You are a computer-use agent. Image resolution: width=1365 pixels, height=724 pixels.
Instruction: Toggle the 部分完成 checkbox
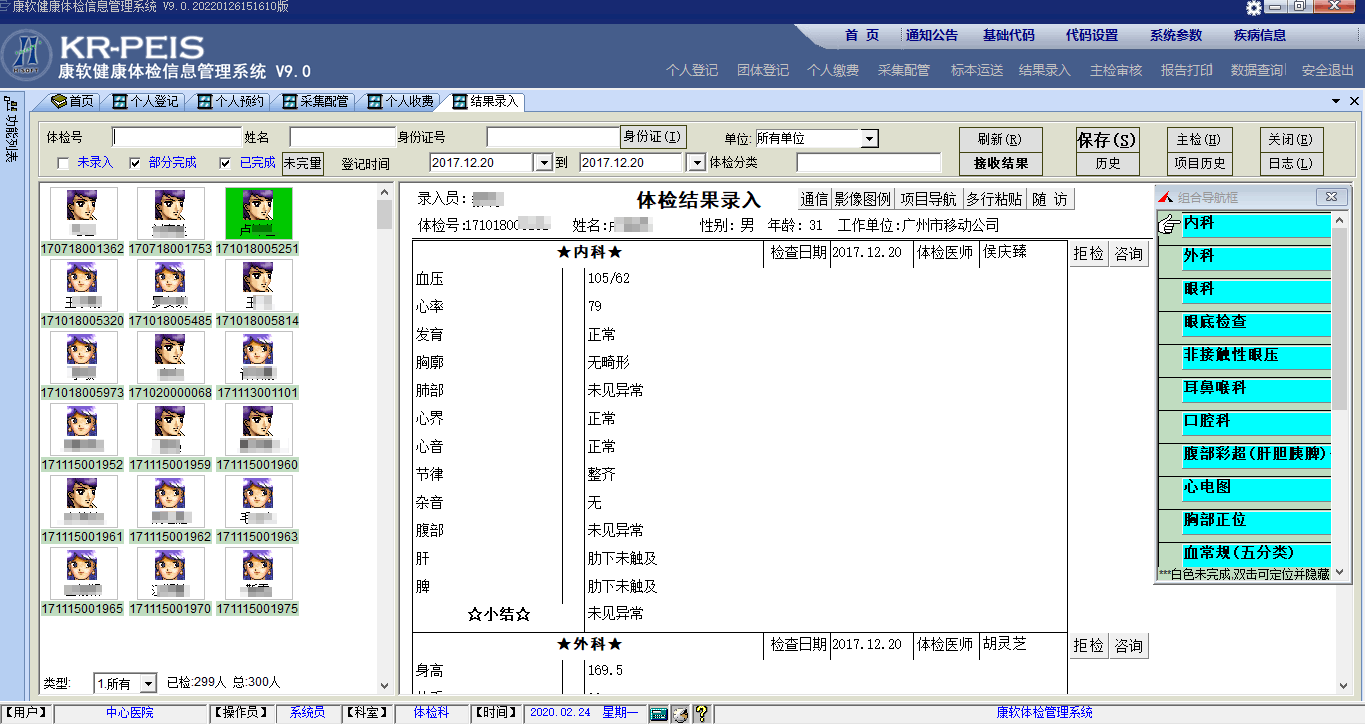pyautogui.click(x=135, y=163)
